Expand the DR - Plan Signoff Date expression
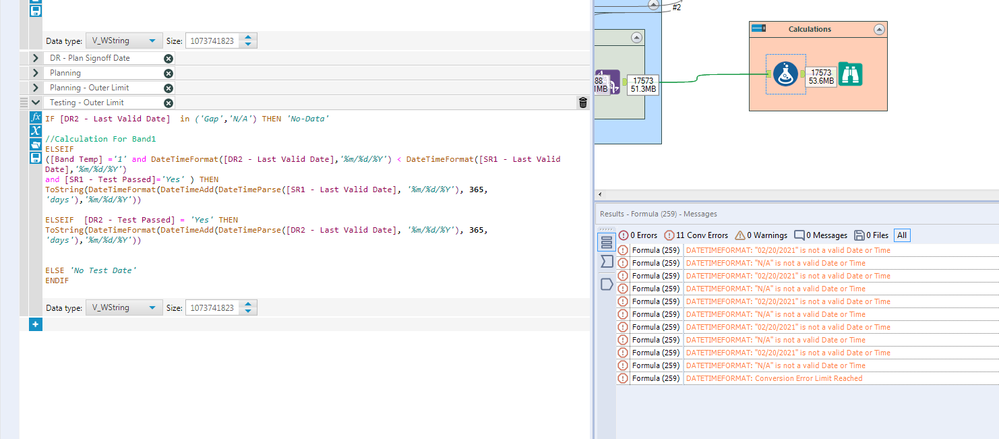This screenshot has width=999, height=439. (36, 58)
